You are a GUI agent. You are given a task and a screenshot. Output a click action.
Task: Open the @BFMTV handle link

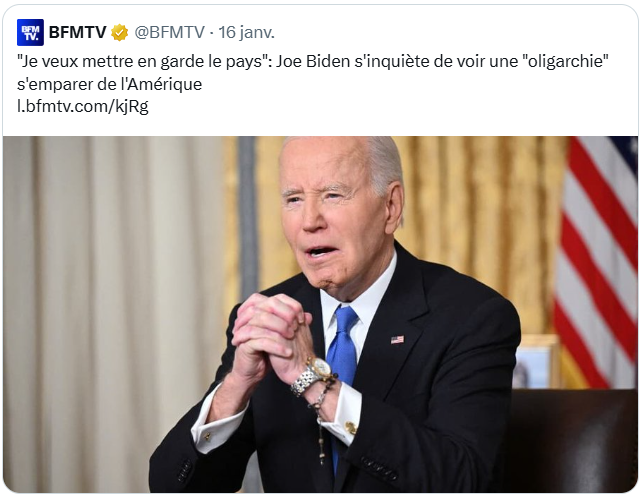(170, 32)
